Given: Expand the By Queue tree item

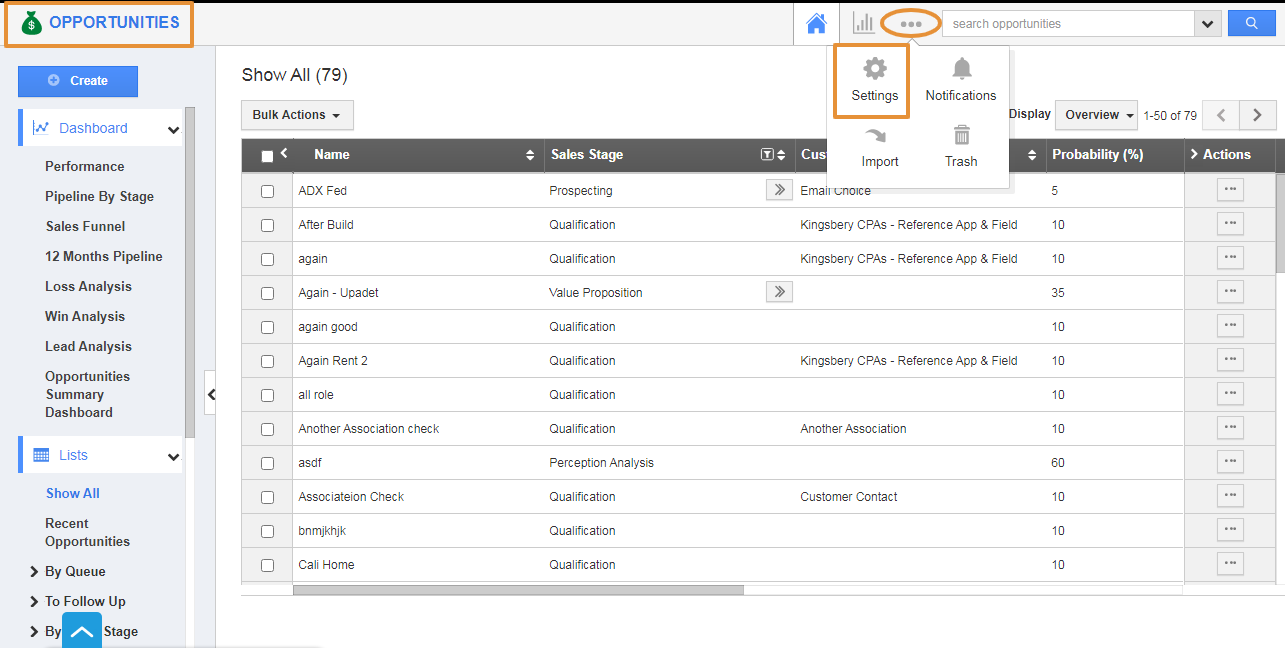Looking at the screenshot, I should [36, 572].
